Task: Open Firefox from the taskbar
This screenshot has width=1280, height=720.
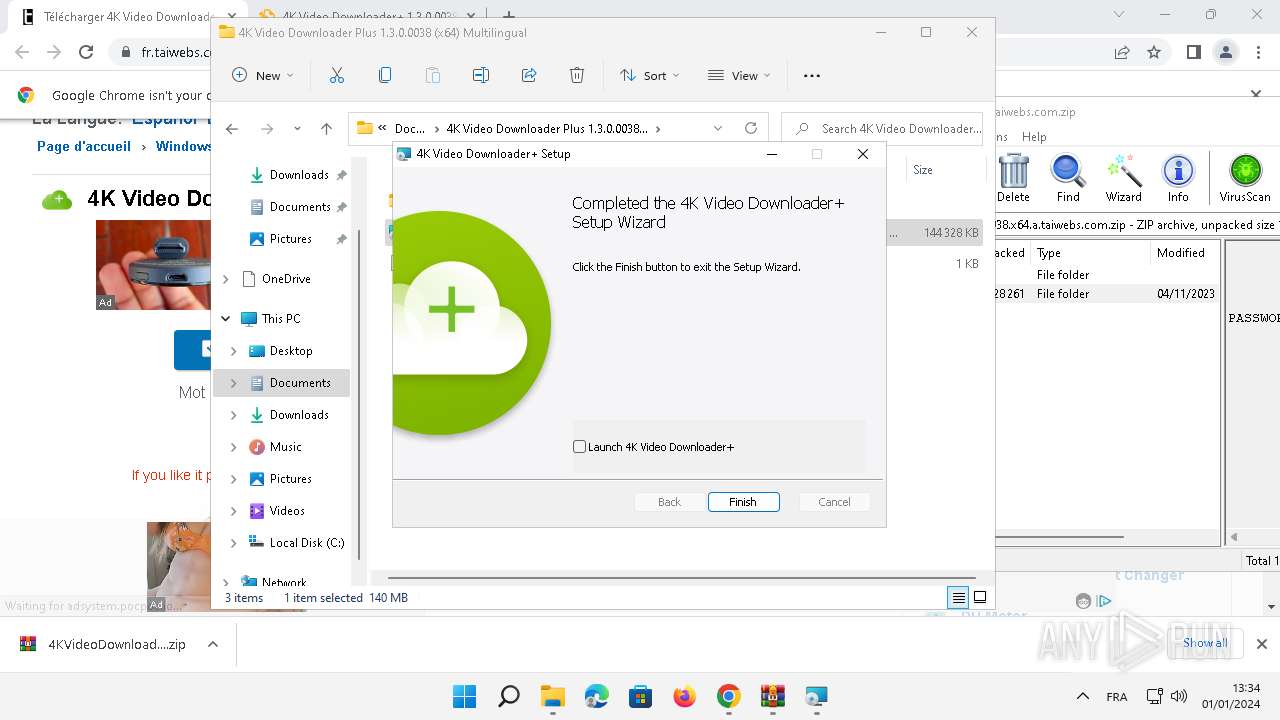Action: tap(684, 696)
